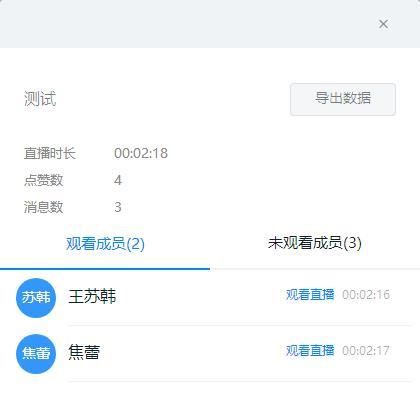Image resolution: width=420 pixels, height=420 pixels.
Task: Click watch duration 00:02:17
Action: coord(366,351)
